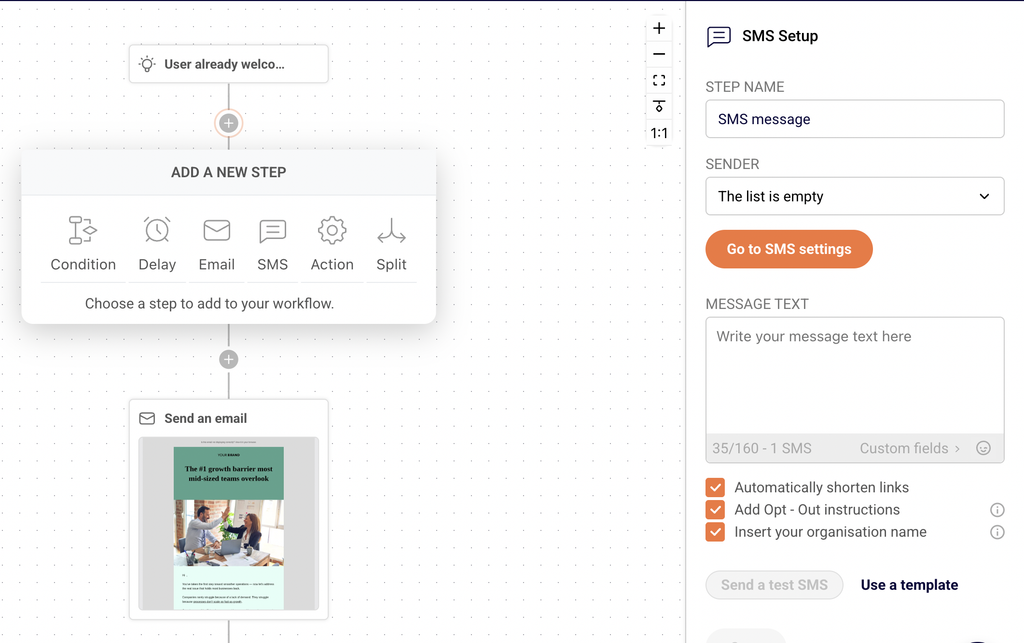Viewport: 1024px width, 643px height.
Task: Click 'Choose a step to add' hint text
Action: point(209,304)
